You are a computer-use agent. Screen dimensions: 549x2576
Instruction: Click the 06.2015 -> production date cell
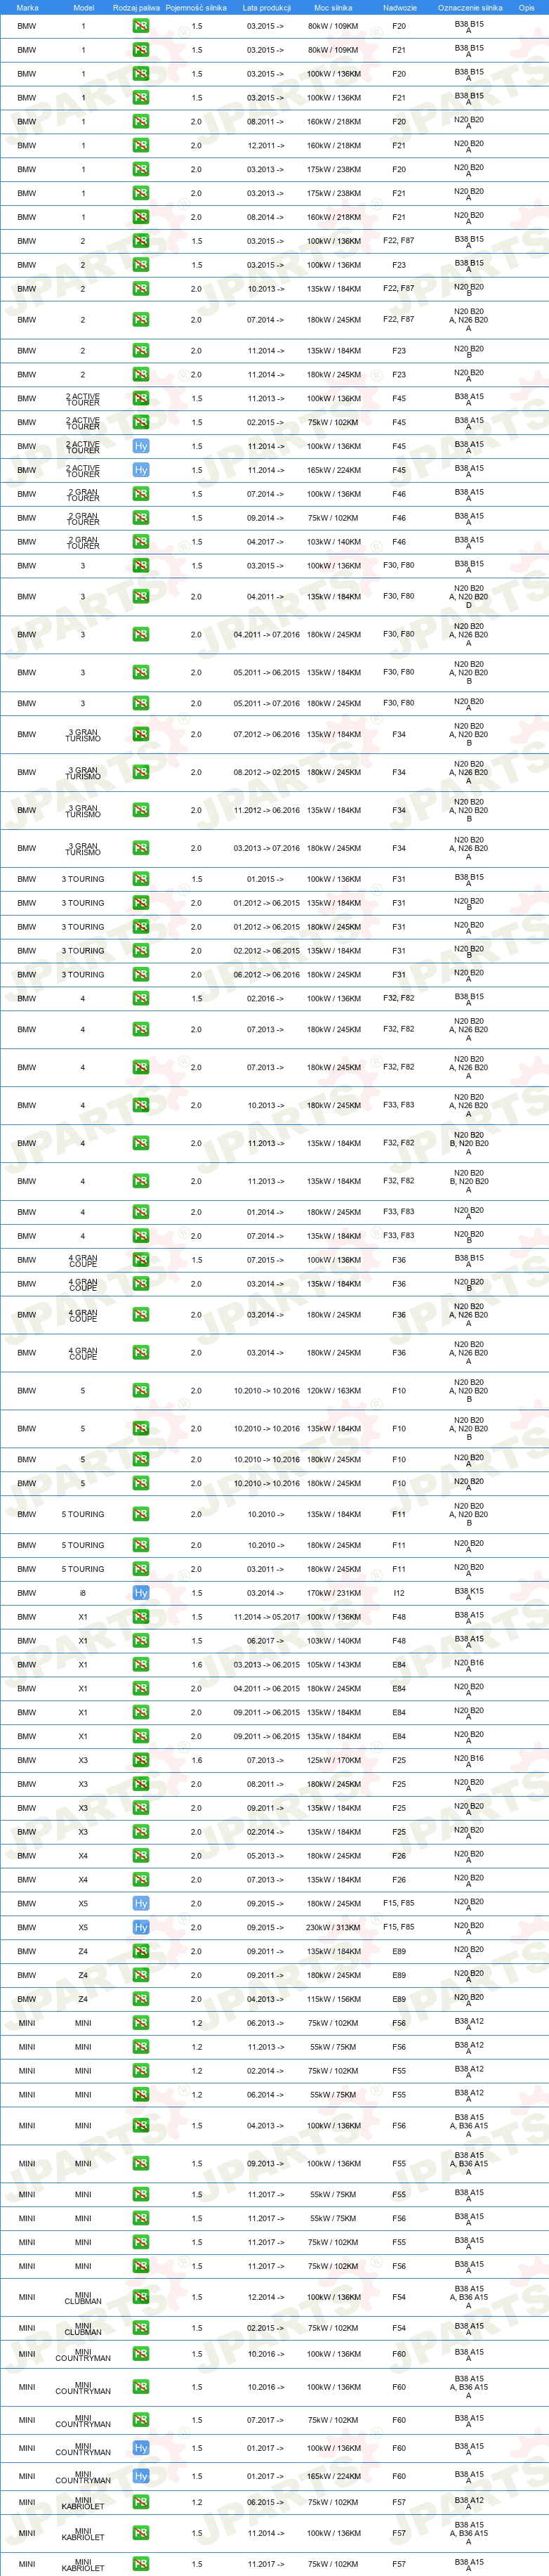[x=266, y=2502]
